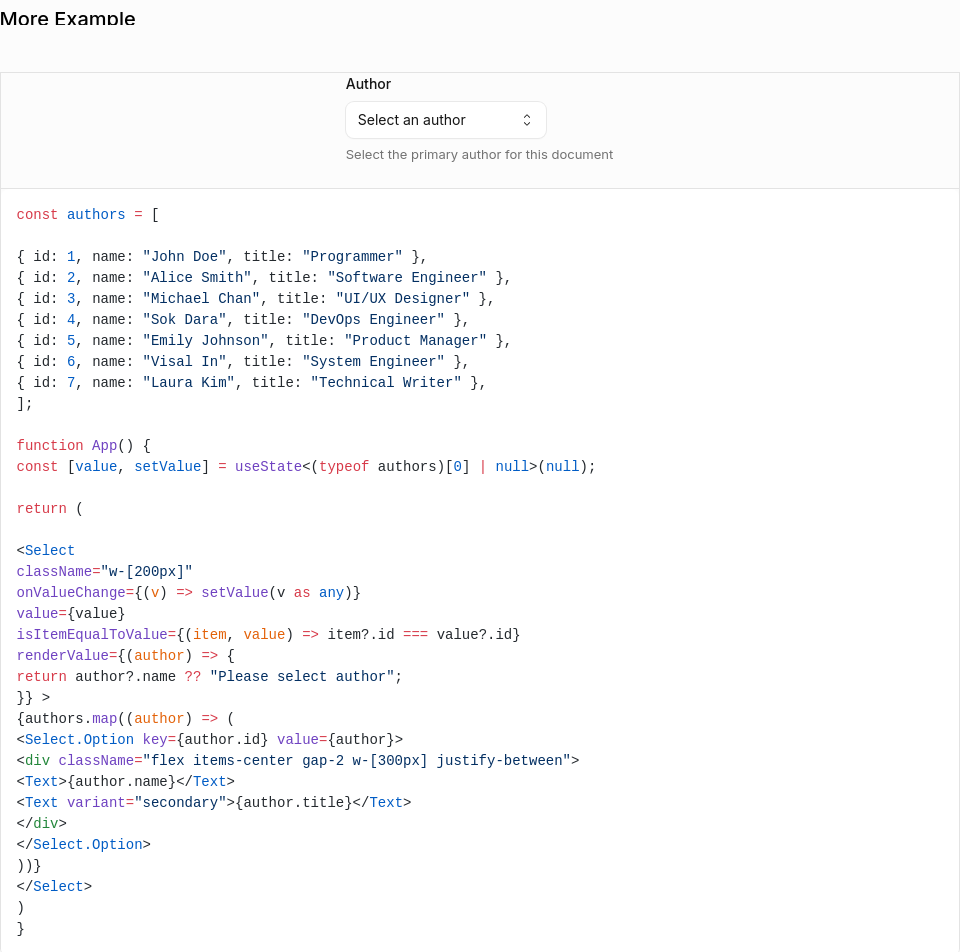This screenshot has width=960, height=952.
Task: Click the '{authors.map((author) => (' code line
Action: [126, 719]
